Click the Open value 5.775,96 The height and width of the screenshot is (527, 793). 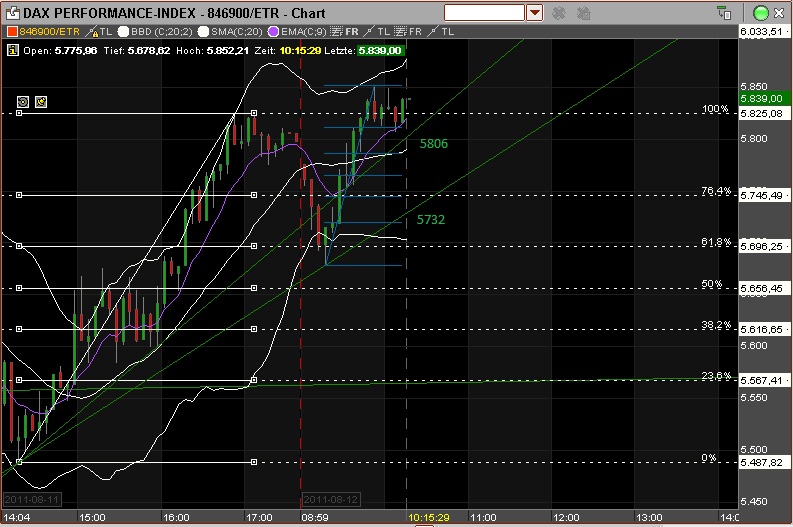pos(76,51)
